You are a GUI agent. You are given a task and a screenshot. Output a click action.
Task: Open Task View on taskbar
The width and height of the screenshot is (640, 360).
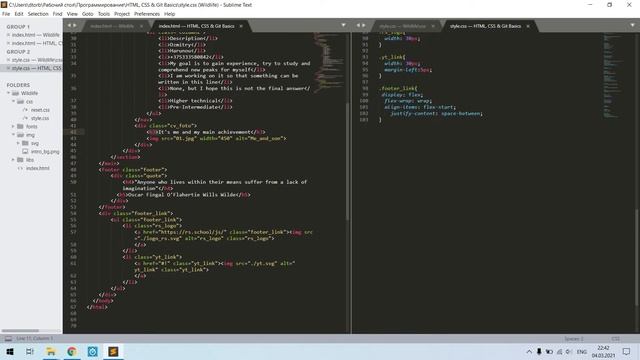point(30,352)
